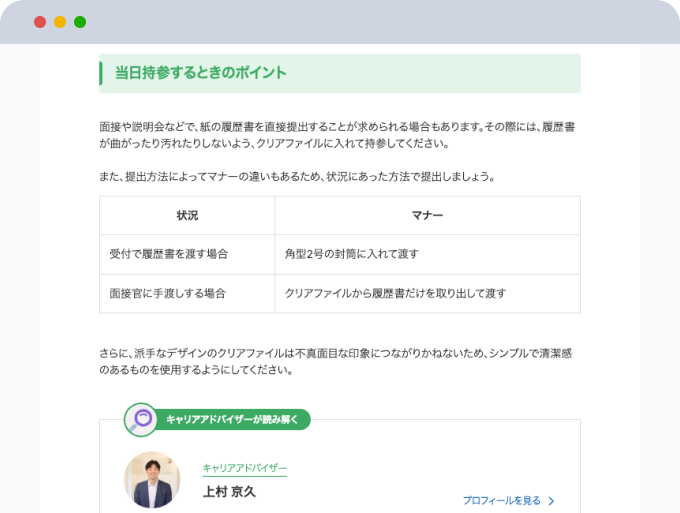680x513 pixels.
Task: Open the プロフィールを見る link
Action: [501, 501]
